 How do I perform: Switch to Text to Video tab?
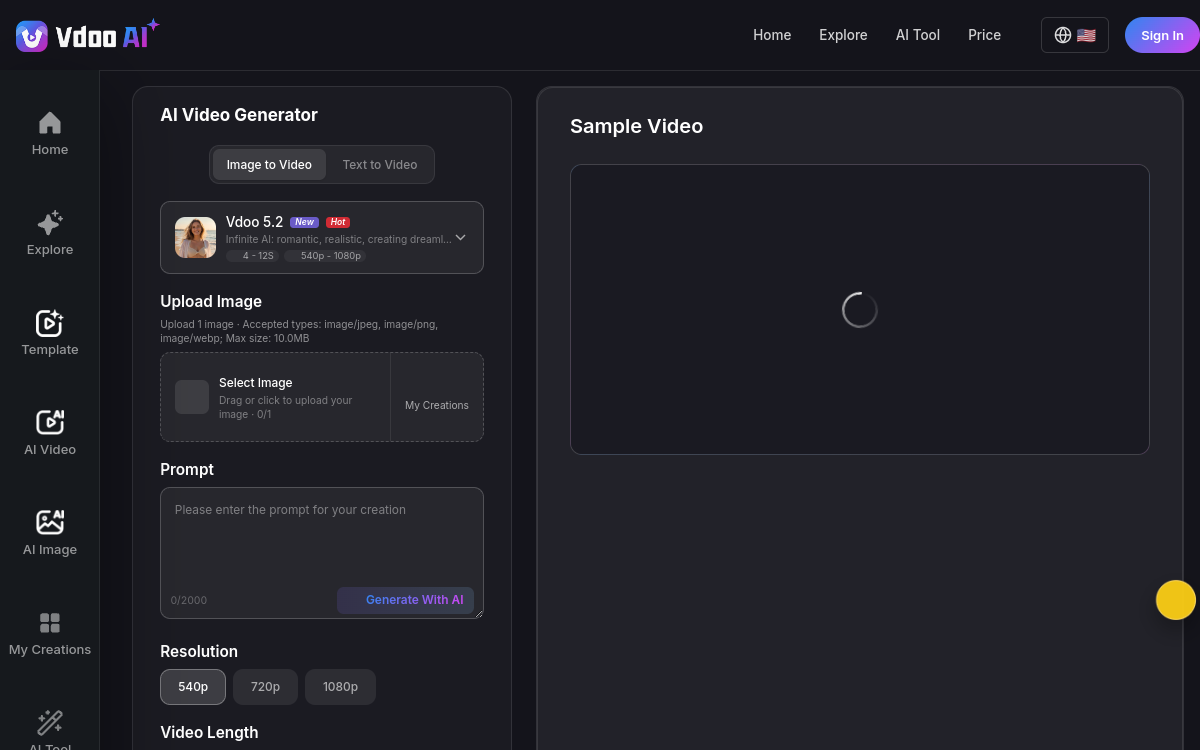point(380,165)
